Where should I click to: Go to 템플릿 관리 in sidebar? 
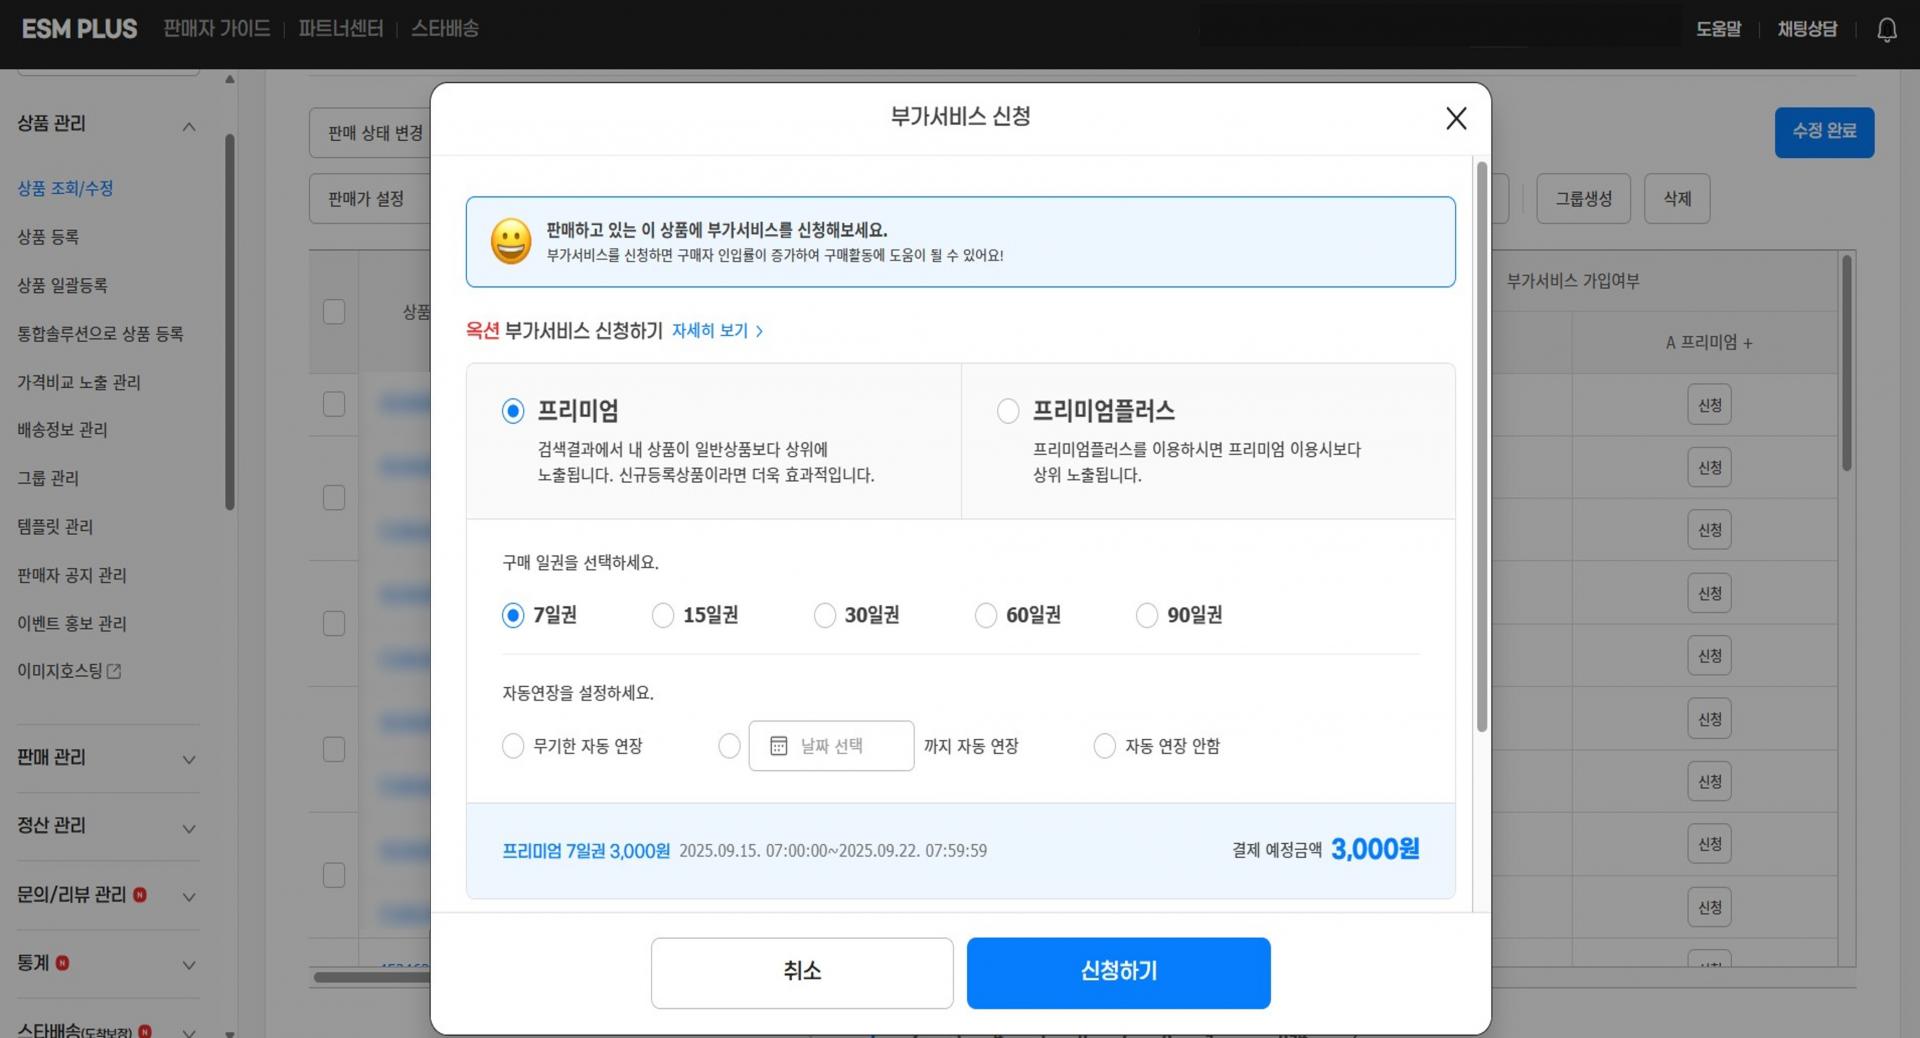coord(55,527)
